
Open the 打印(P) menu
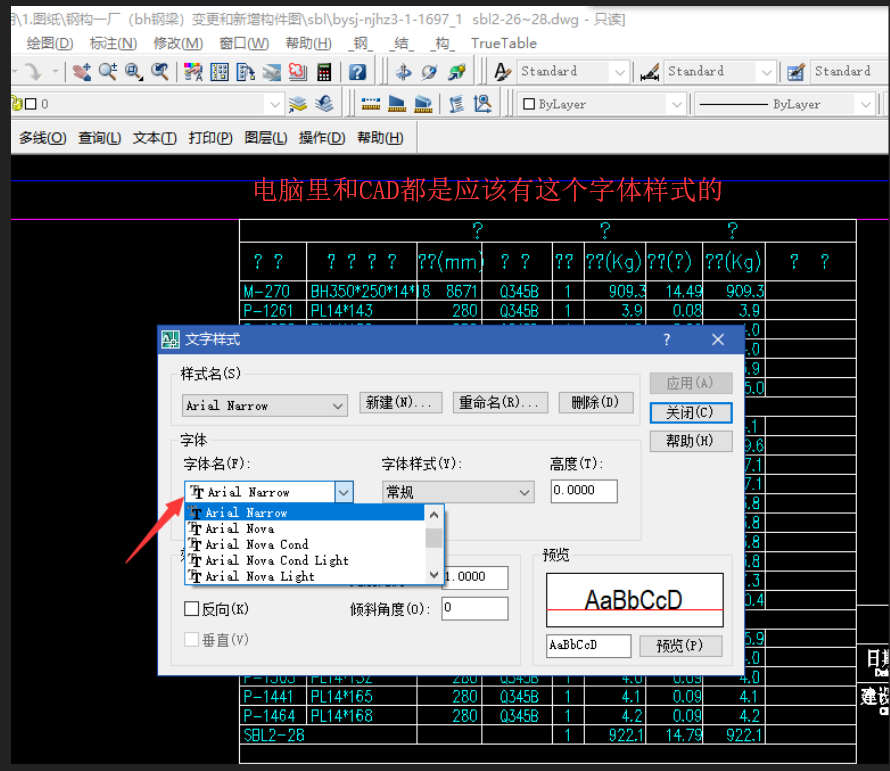[x=211, y=138]
